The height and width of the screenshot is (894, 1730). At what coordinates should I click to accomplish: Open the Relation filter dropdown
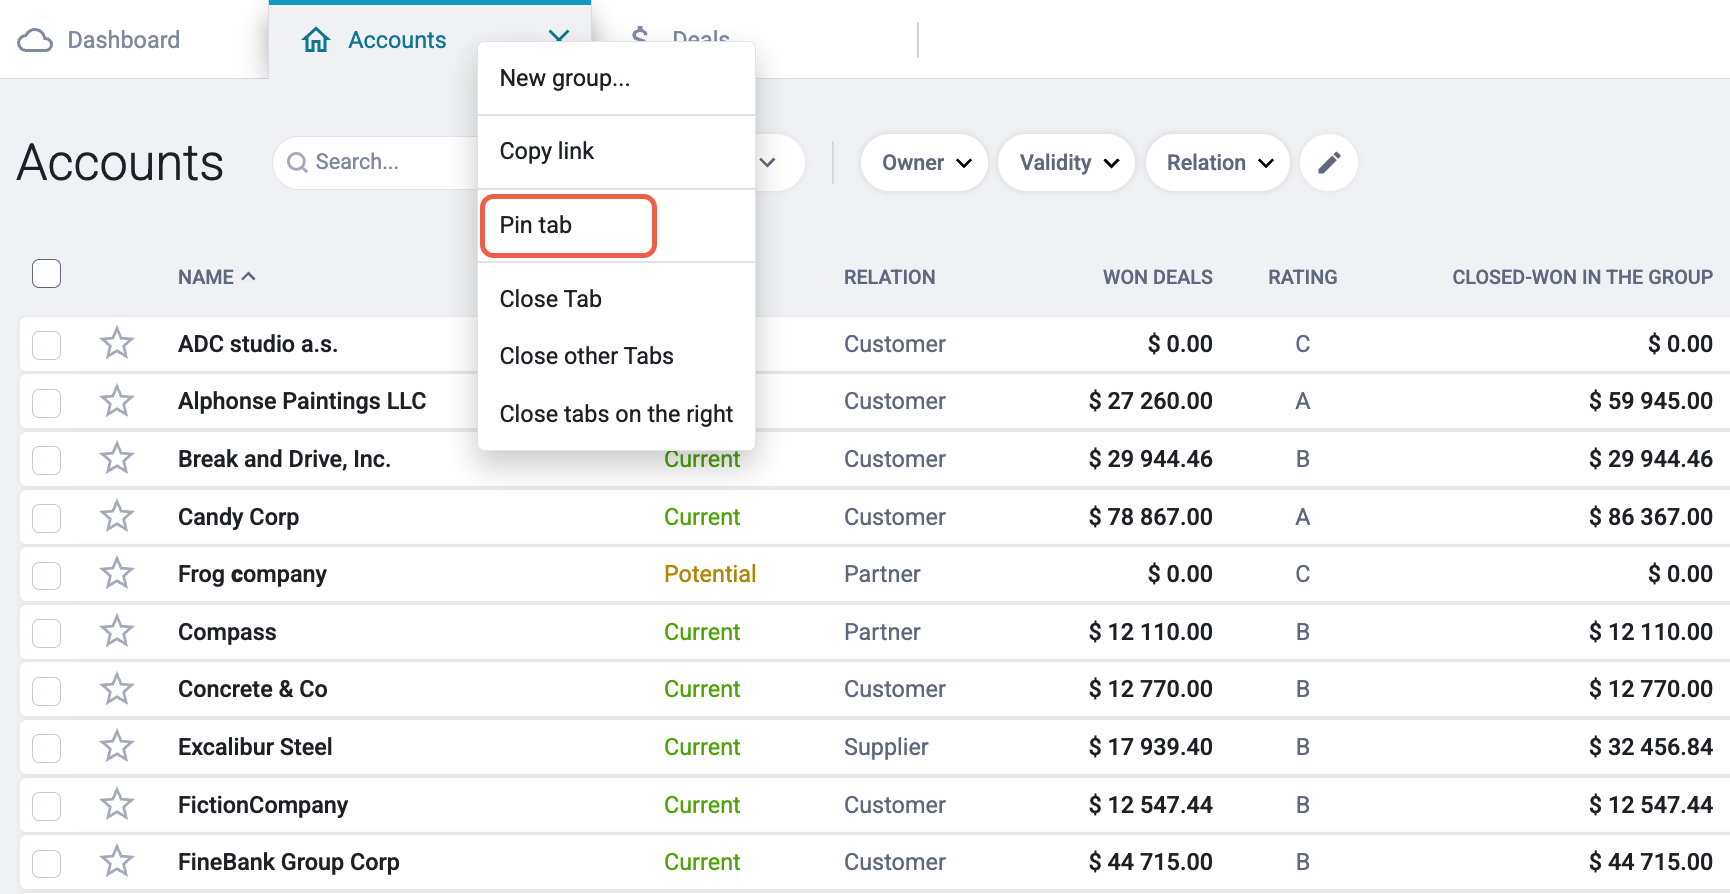coord(1218,163)
